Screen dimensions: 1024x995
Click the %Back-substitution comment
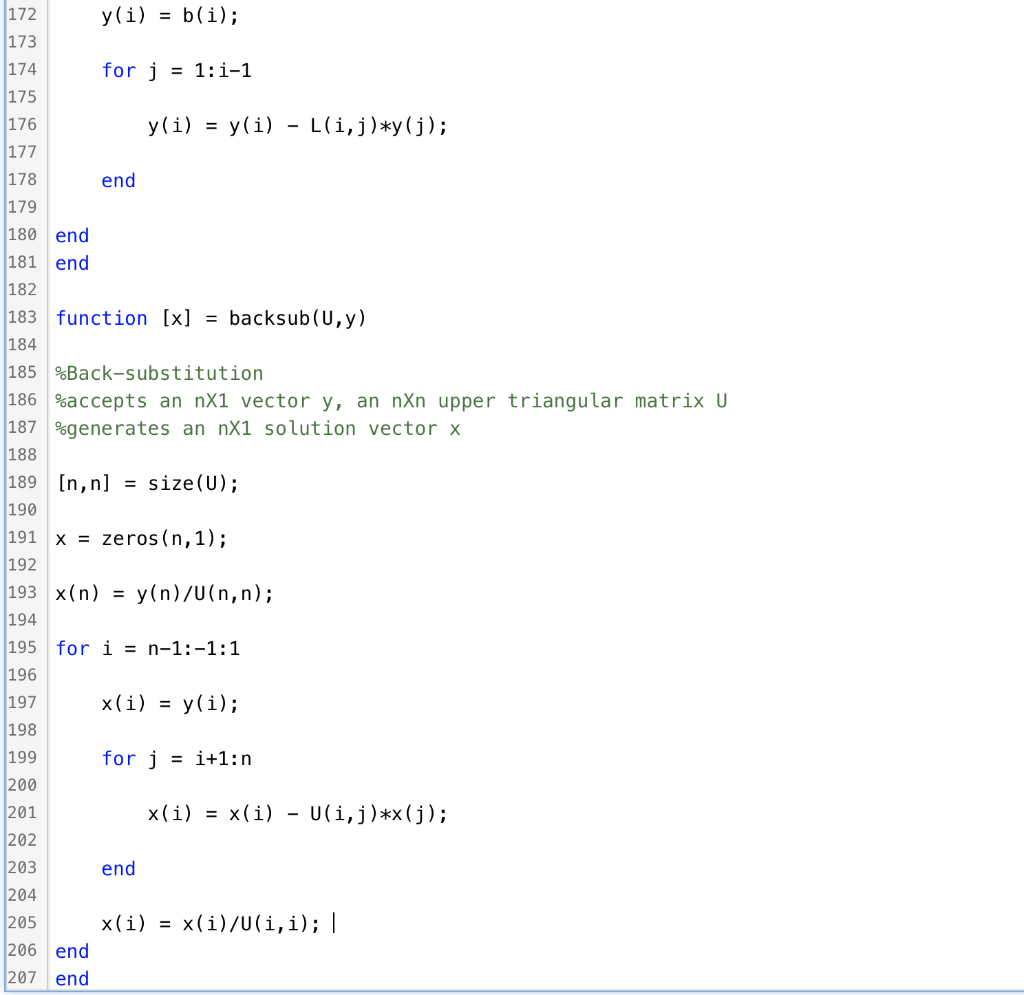pos(160,372)
